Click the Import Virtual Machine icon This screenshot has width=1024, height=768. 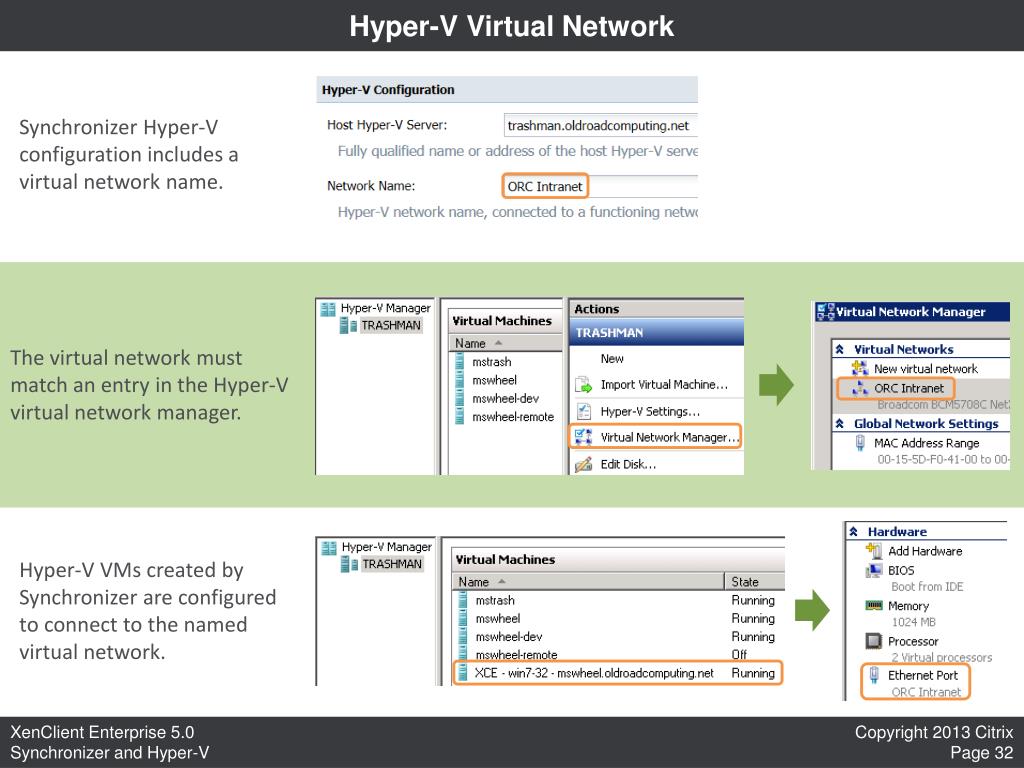pyautogui.click(x=583, y=385)
